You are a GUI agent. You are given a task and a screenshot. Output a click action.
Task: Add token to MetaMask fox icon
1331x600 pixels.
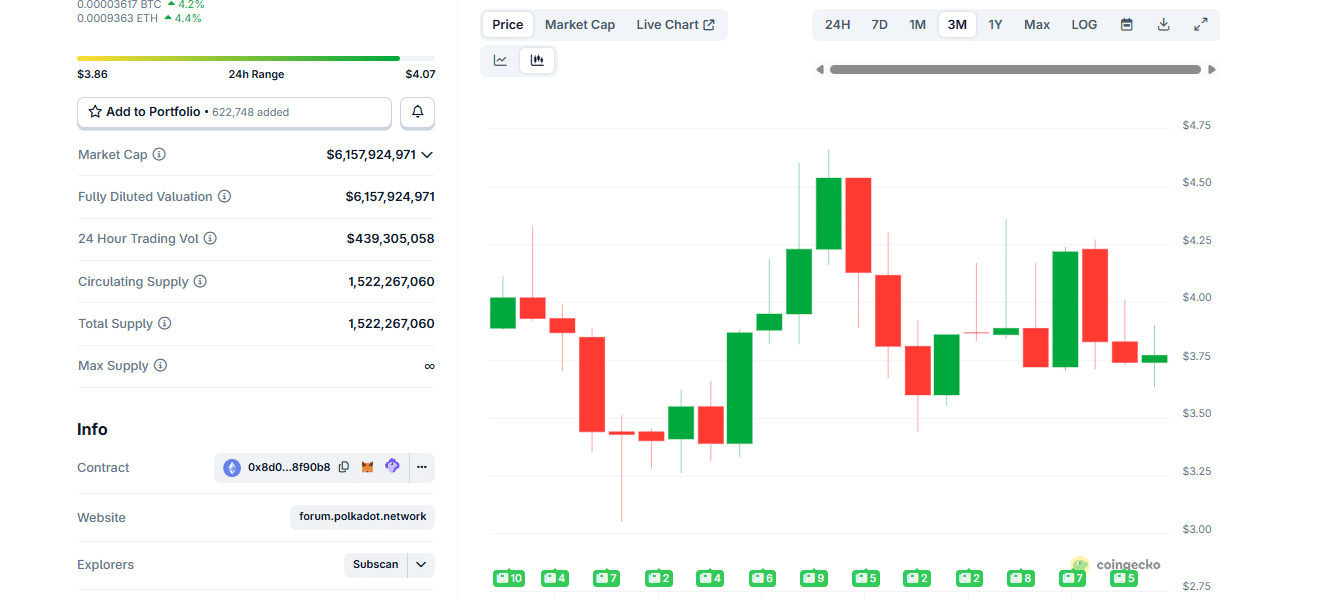pyautogui.click(x=367, y=467)
